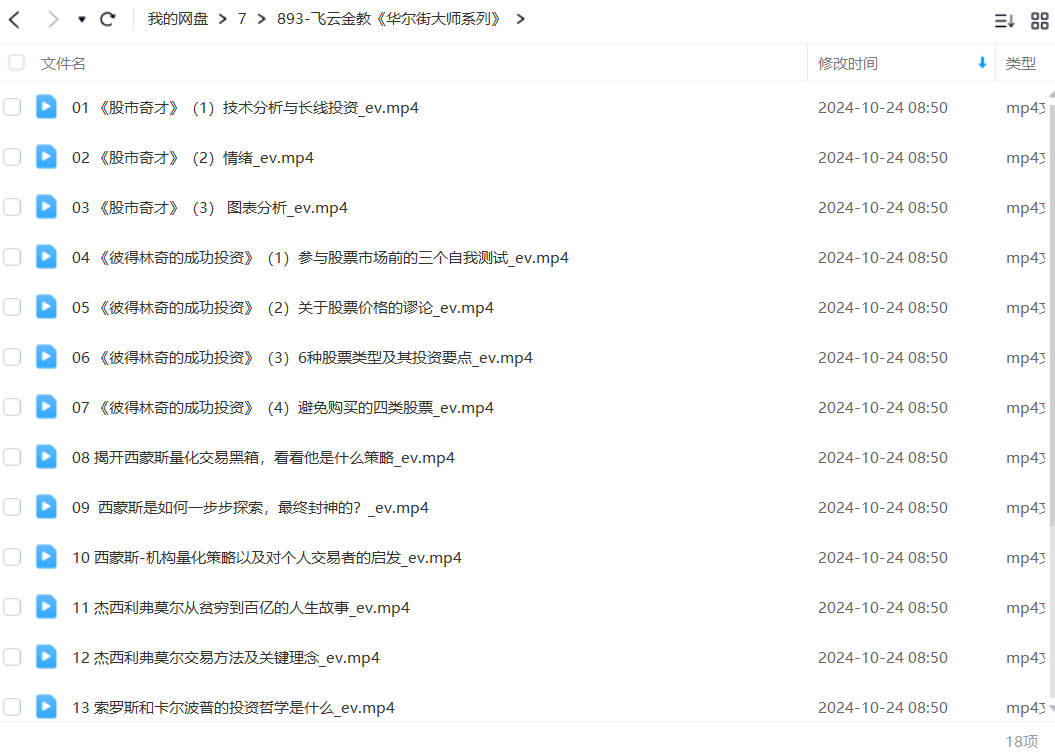1055x752 pixels.
Task: Click video icon of 08 量化交易黑箱
Action: click(46, 456)
